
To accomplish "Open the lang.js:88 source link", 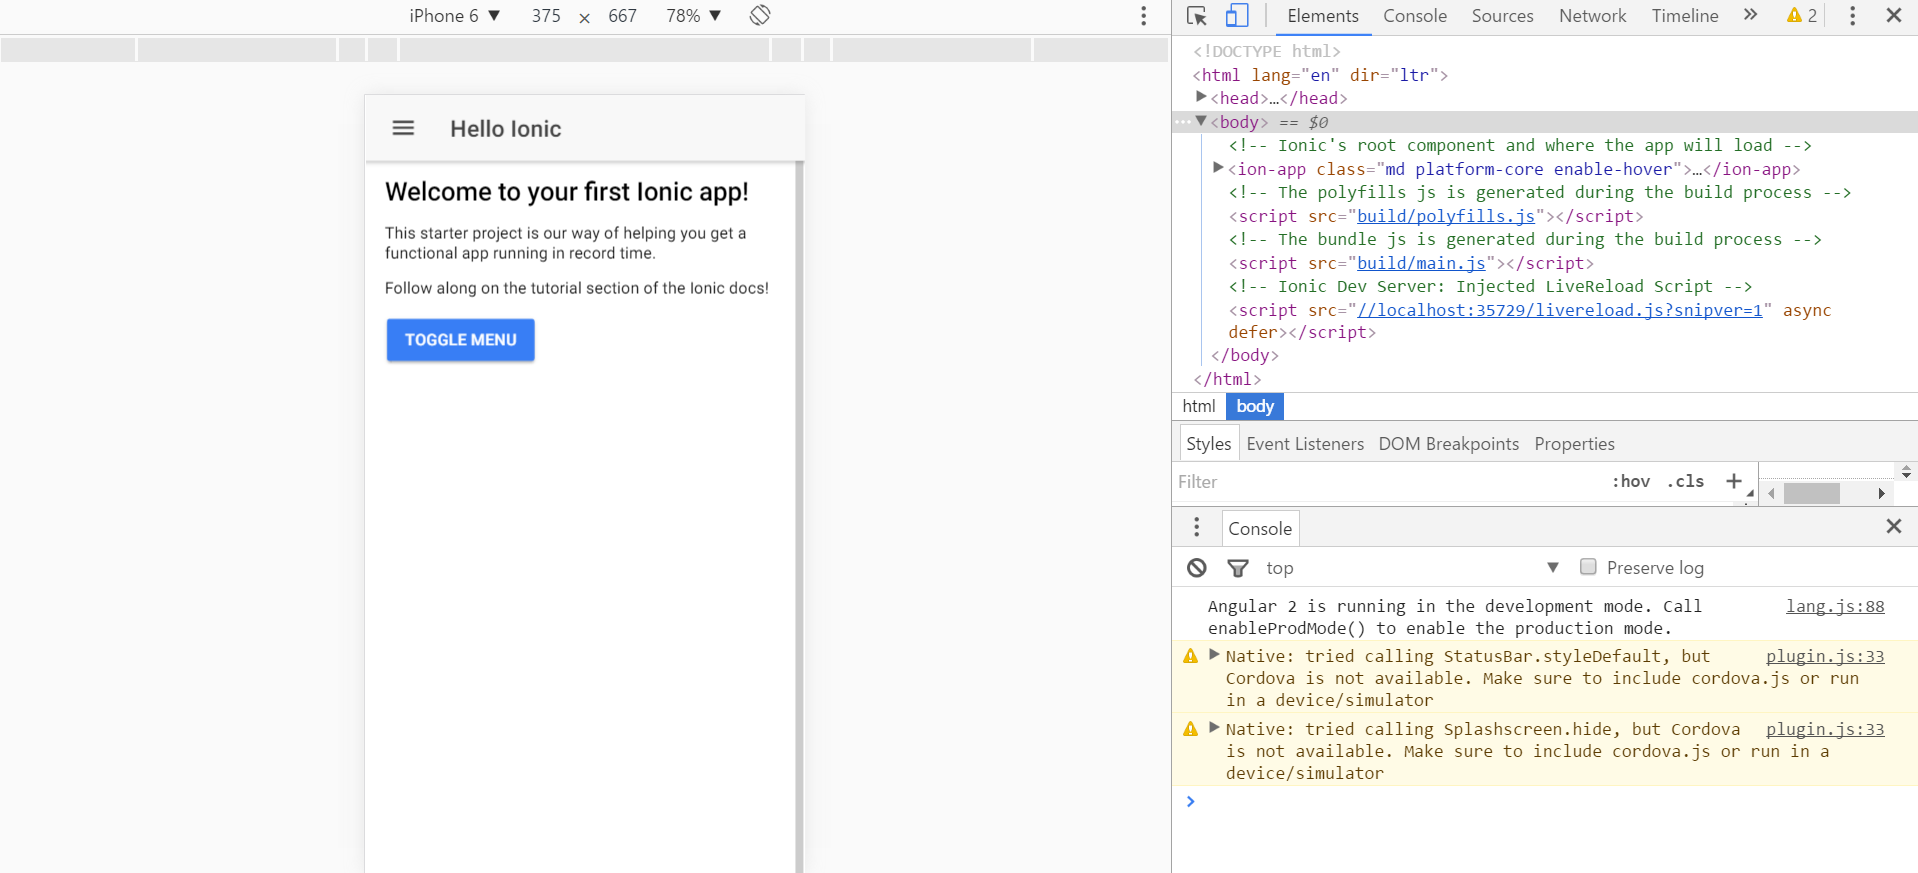I will 1835,606.
